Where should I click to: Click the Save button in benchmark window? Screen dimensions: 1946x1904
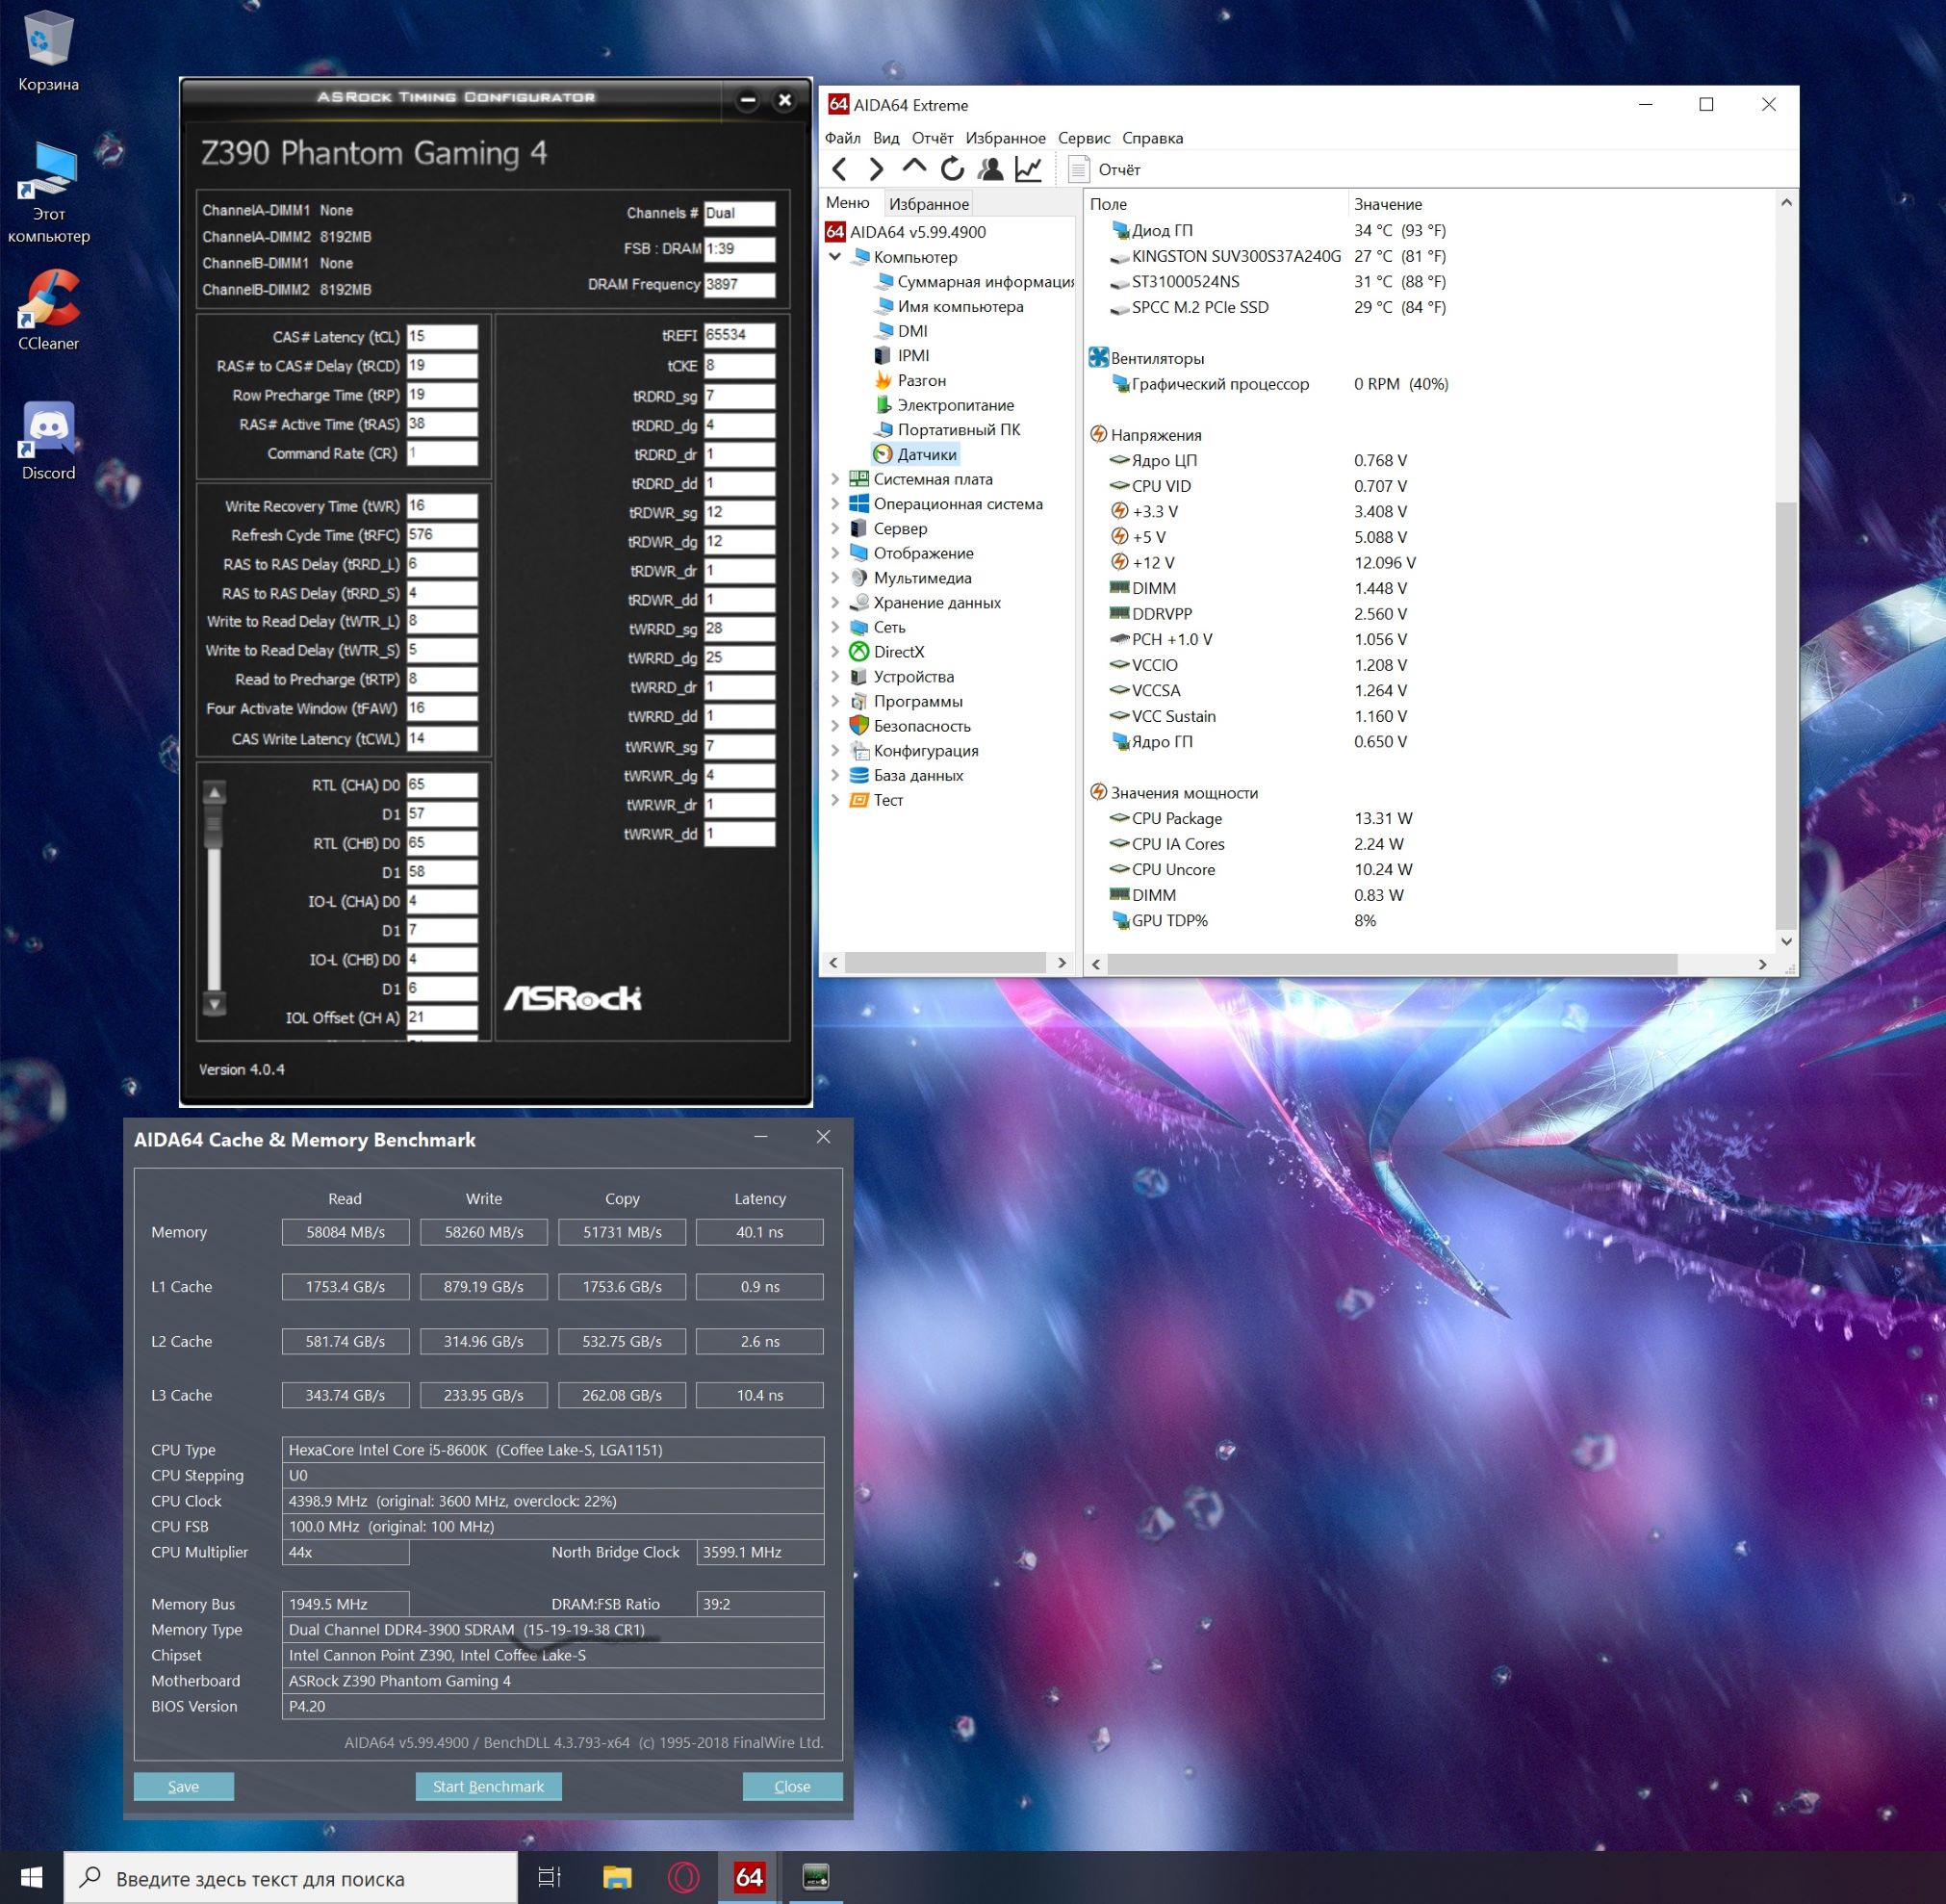[183, 1786]
